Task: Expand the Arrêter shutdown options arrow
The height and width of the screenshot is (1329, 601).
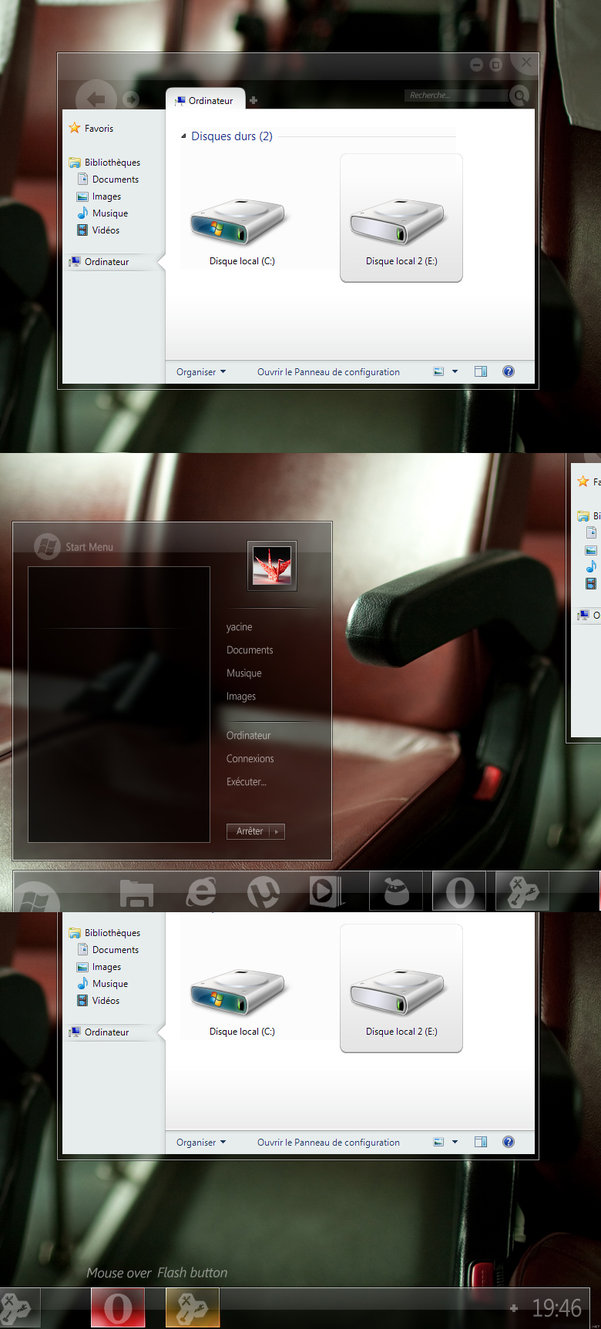Action: [x=277, y=831]
